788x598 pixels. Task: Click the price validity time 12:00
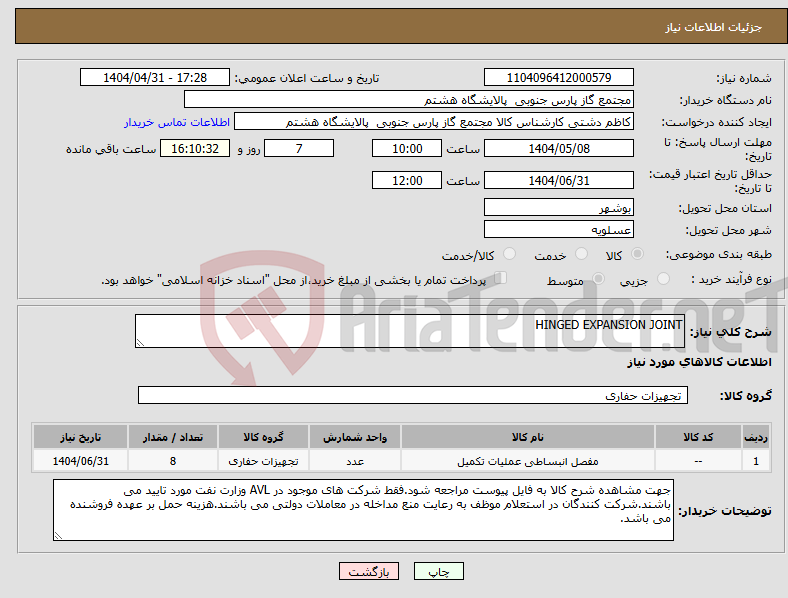pyautogui.click(x=407, y=180)
